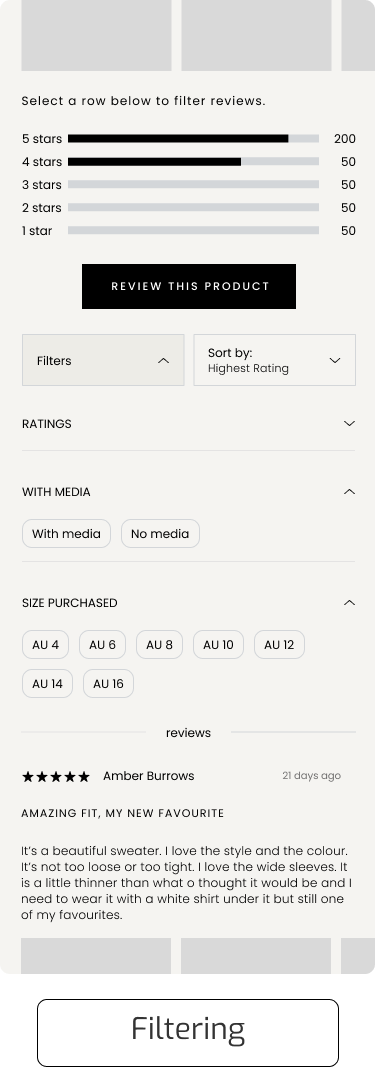375x1067 pixels.
Task: Filter reviews by the 5 stars row
Action: pos(189,139)
